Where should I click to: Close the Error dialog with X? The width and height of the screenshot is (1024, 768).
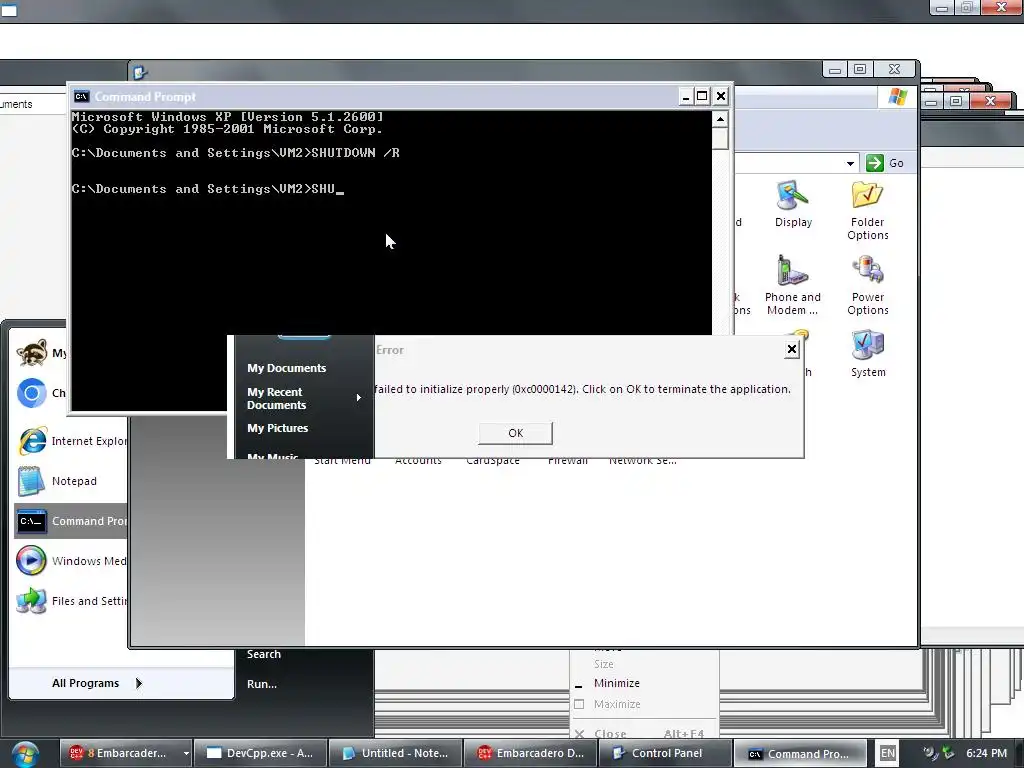click(792, 349)
